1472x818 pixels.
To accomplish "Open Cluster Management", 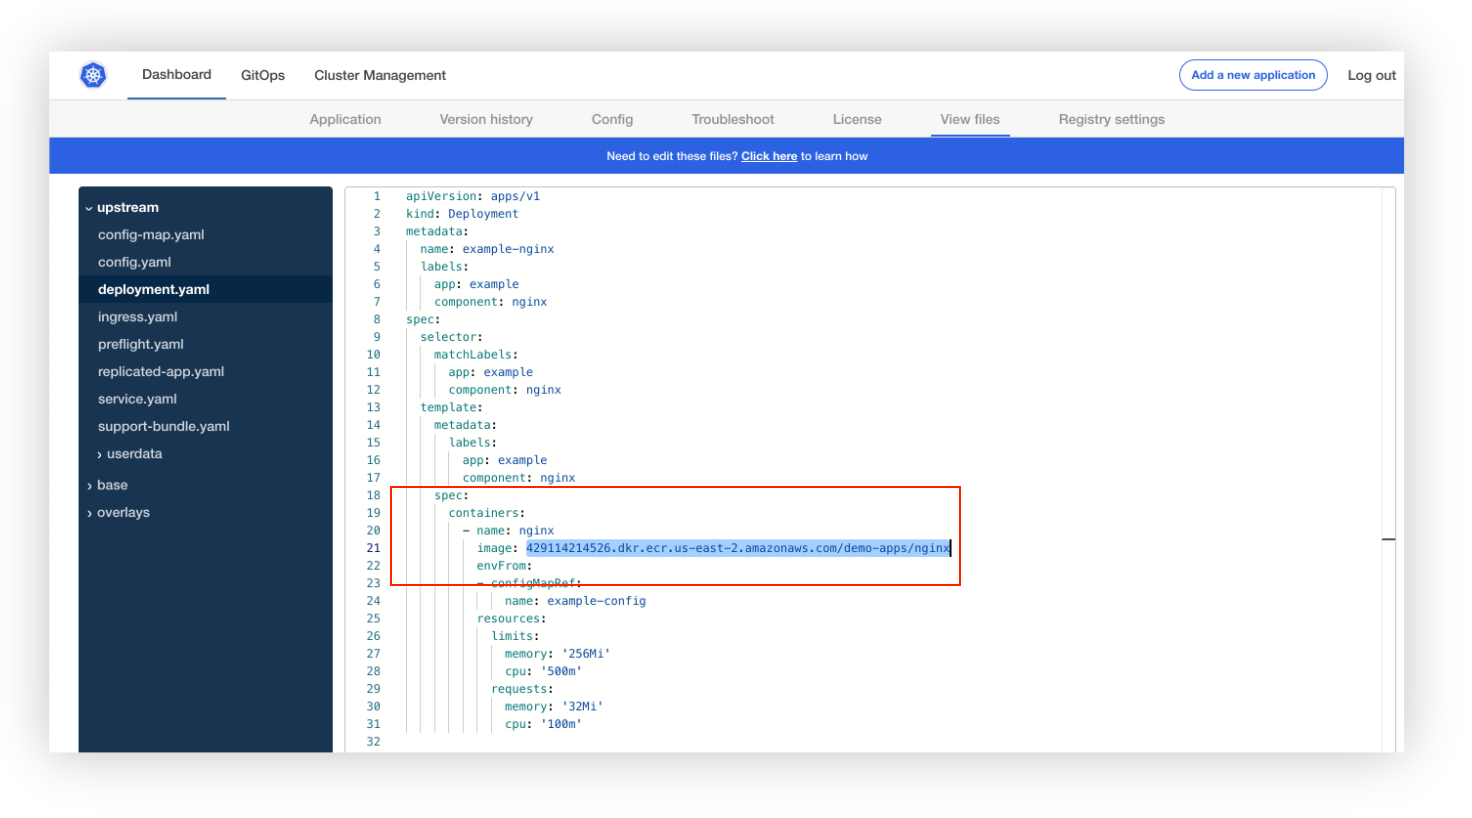I will [x=380, y=74].
